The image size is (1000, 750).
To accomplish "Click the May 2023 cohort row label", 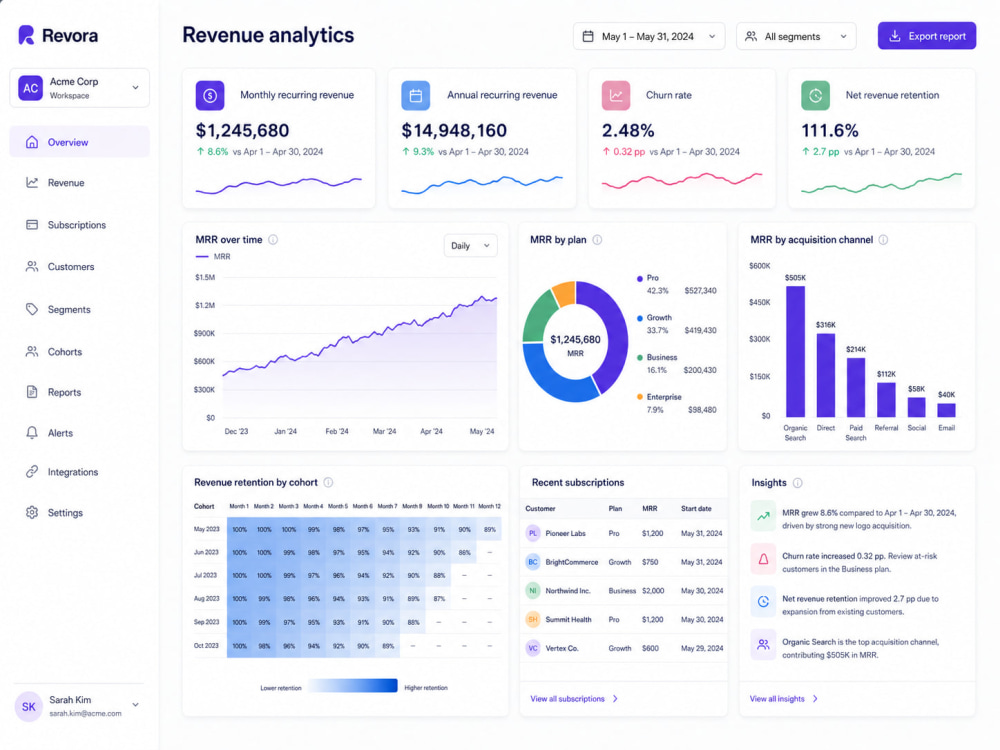I will tap(207, 529).
